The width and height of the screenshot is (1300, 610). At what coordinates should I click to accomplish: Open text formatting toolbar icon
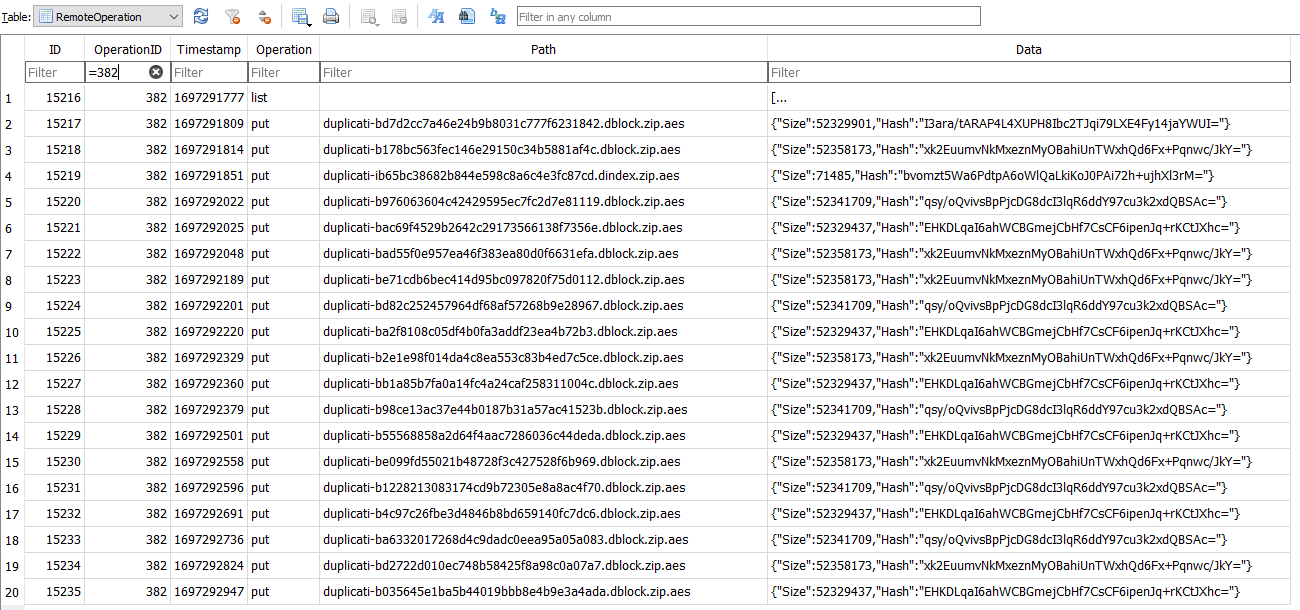pos(436,16)
